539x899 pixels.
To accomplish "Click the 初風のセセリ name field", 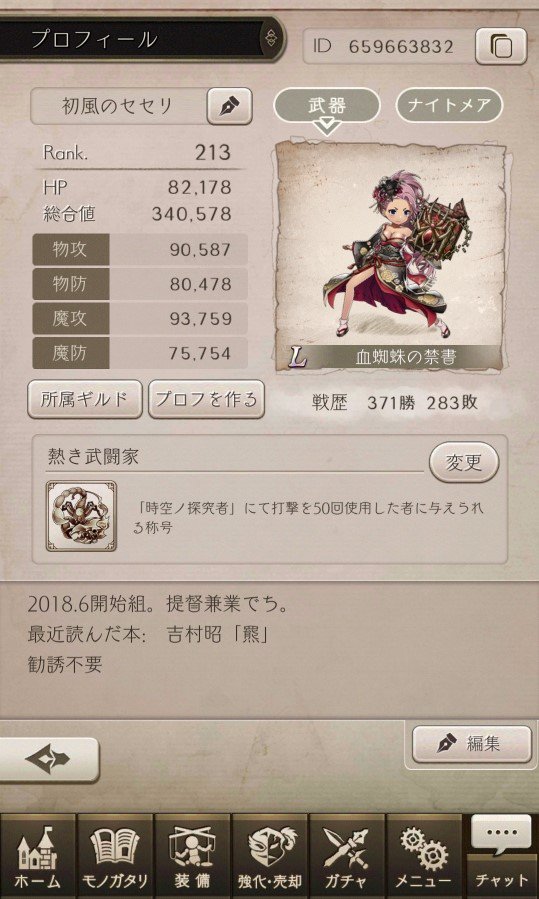I will point(118,106).
